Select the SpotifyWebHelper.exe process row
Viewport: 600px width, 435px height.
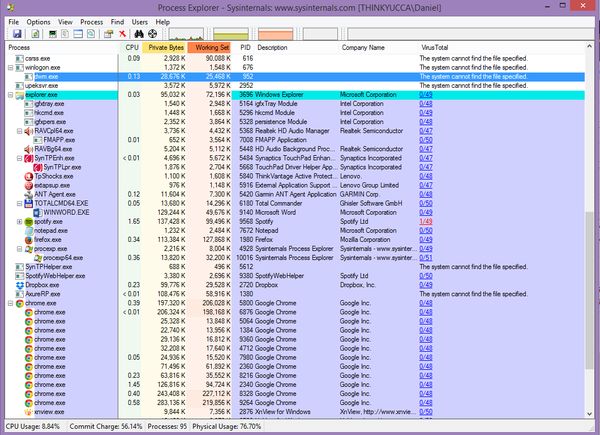pyautogui.click(x=297, y=276)
